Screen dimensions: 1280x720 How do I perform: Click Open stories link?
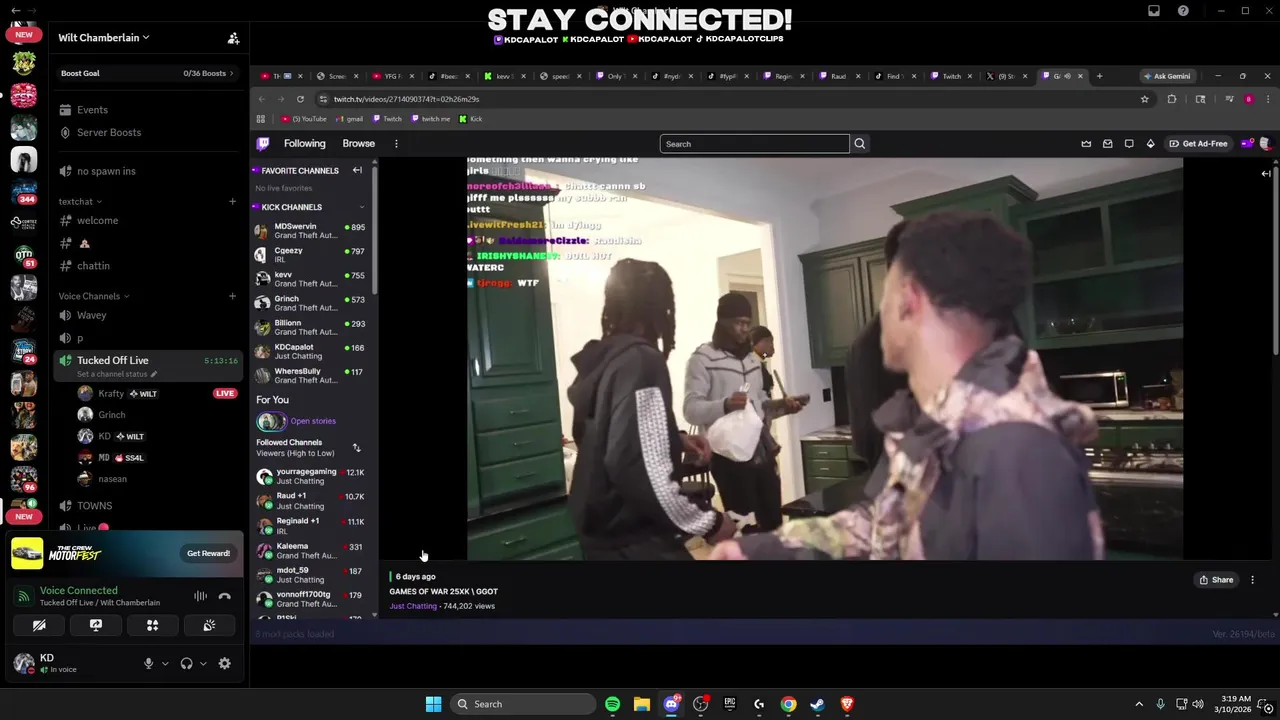[313, 421]
